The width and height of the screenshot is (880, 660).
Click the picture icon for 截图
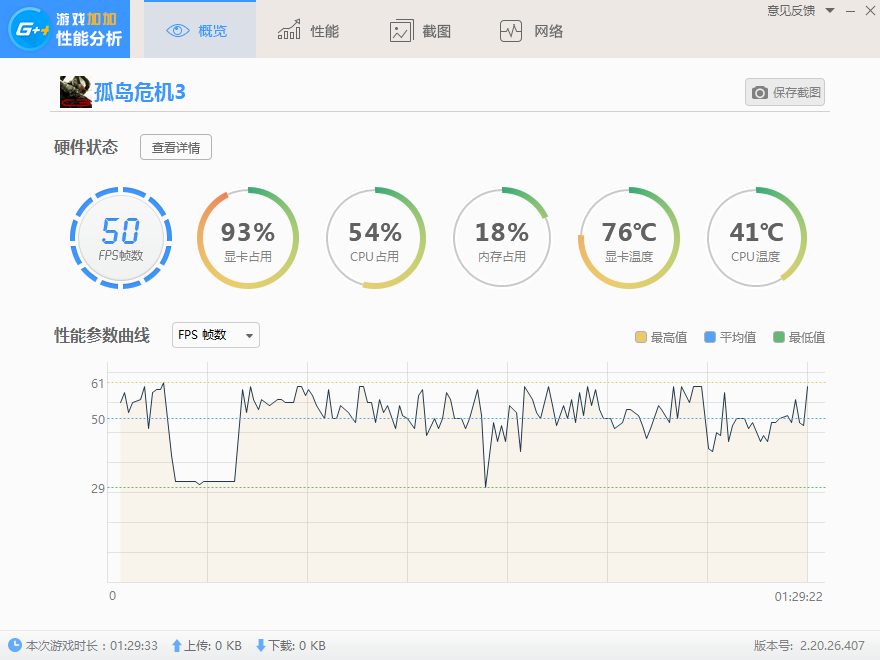pyautogui.click(x=401, y=31)
